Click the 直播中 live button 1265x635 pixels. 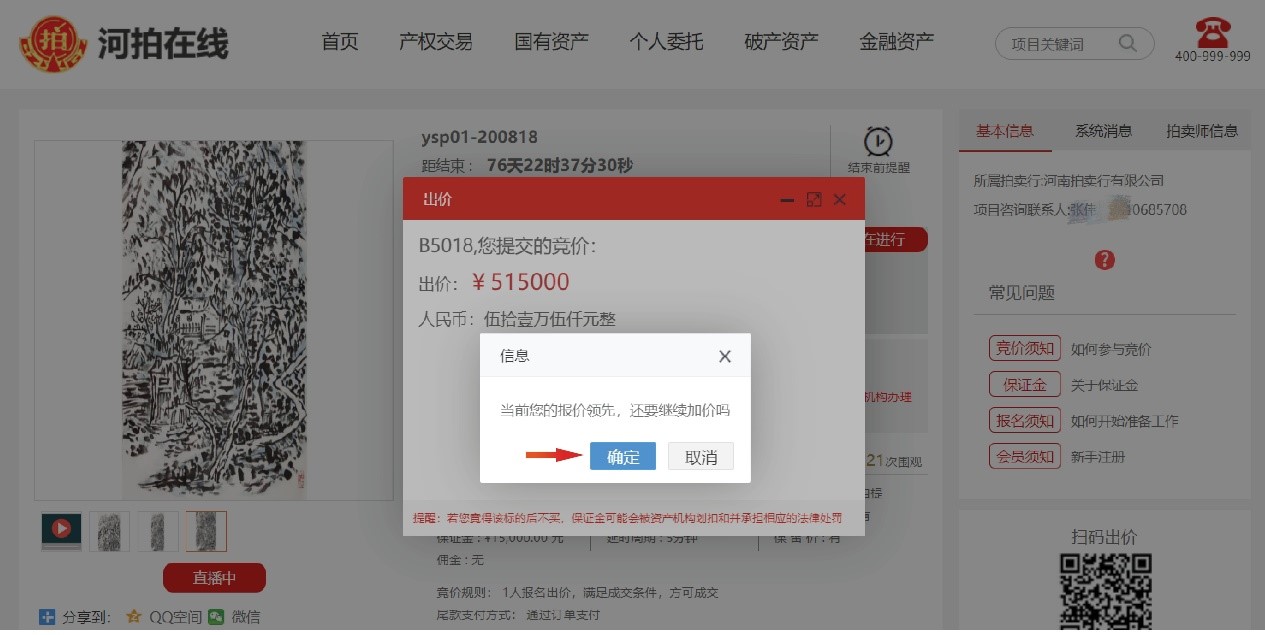point(214,578)
